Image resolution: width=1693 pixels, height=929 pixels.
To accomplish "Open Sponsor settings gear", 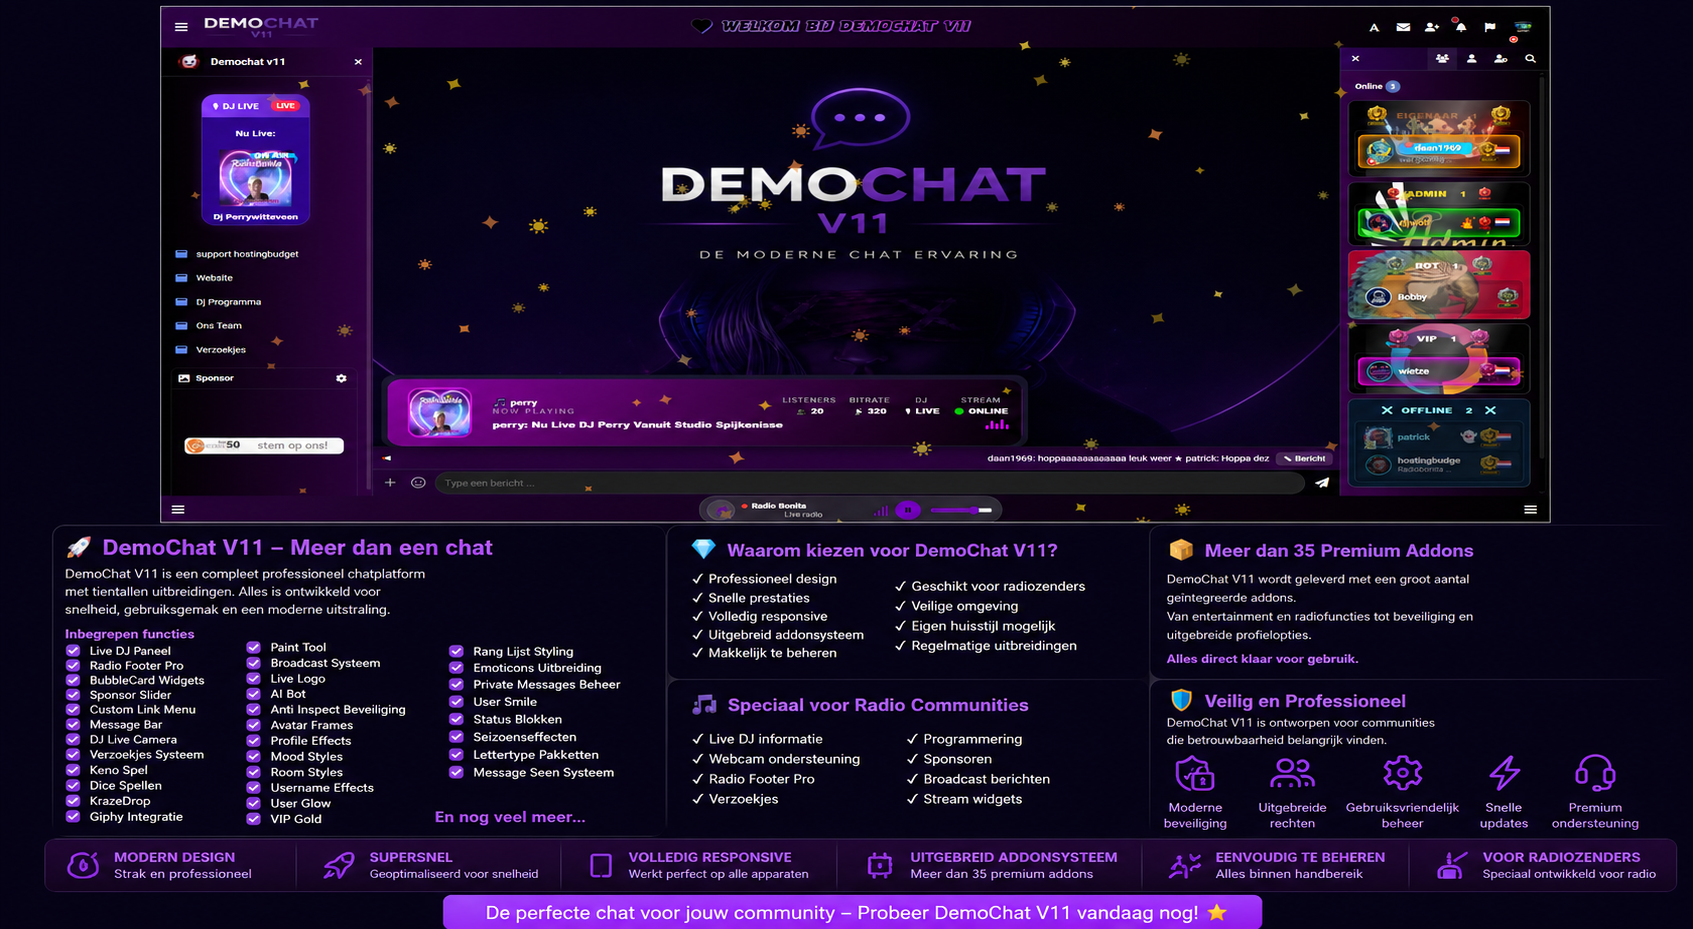I will (x=341, y=378).
